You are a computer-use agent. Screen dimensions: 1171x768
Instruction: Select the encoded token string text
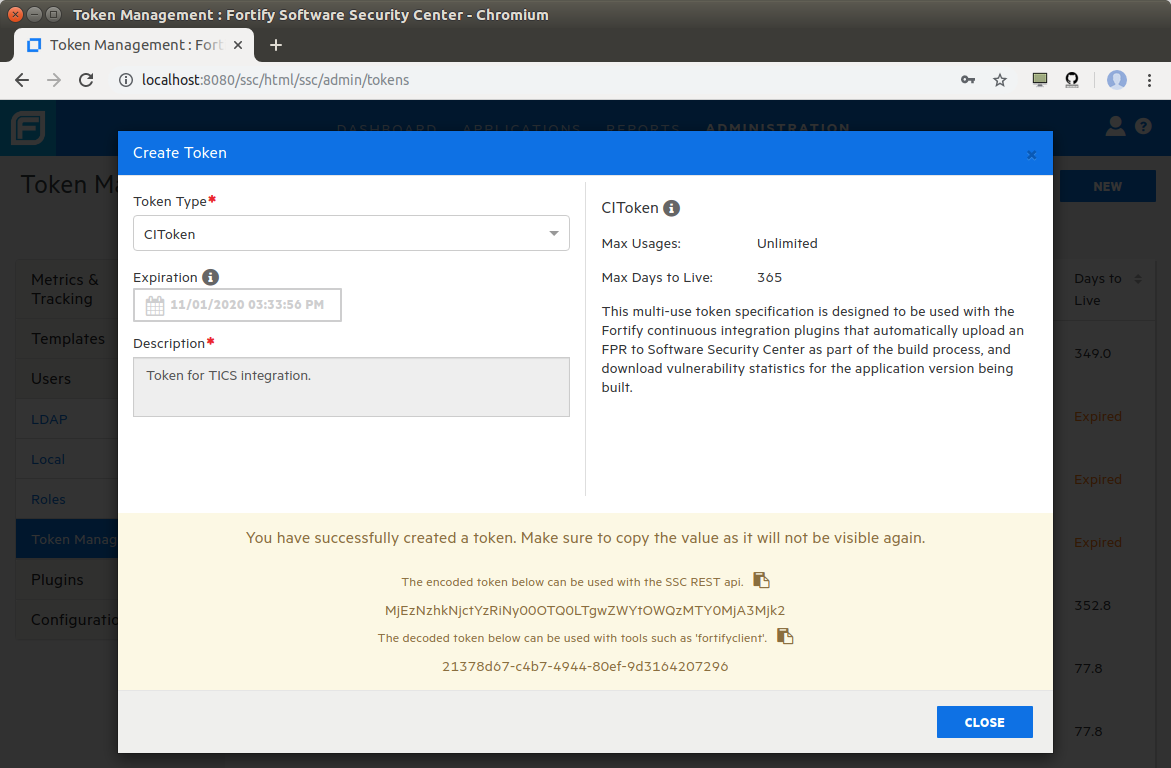[585, 610]
